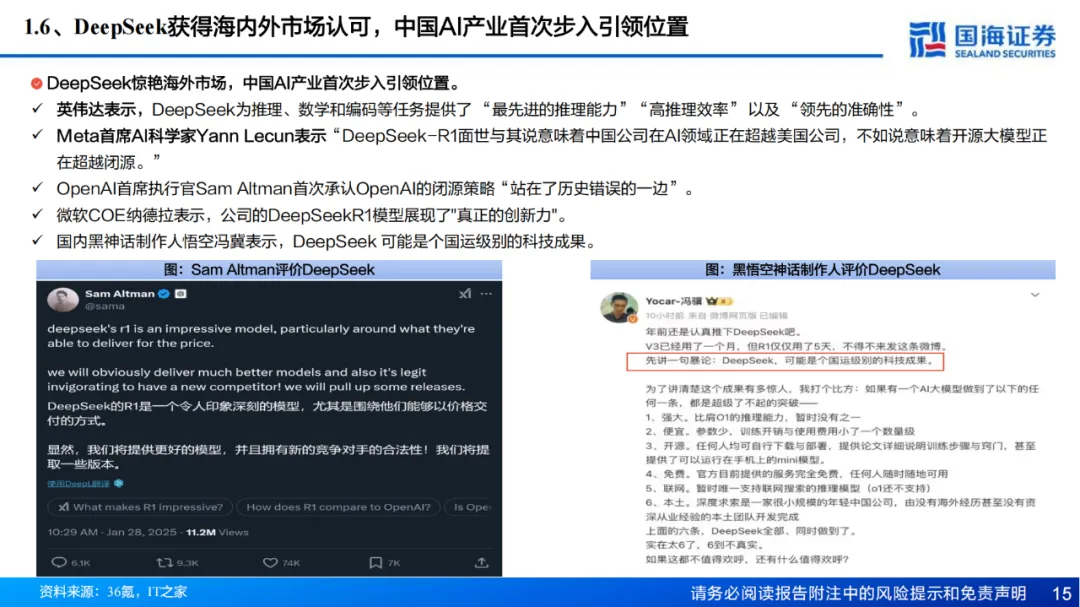1080x607 pixels.
Task: Click the @sama handle
Action: click(x=105, y=306)
